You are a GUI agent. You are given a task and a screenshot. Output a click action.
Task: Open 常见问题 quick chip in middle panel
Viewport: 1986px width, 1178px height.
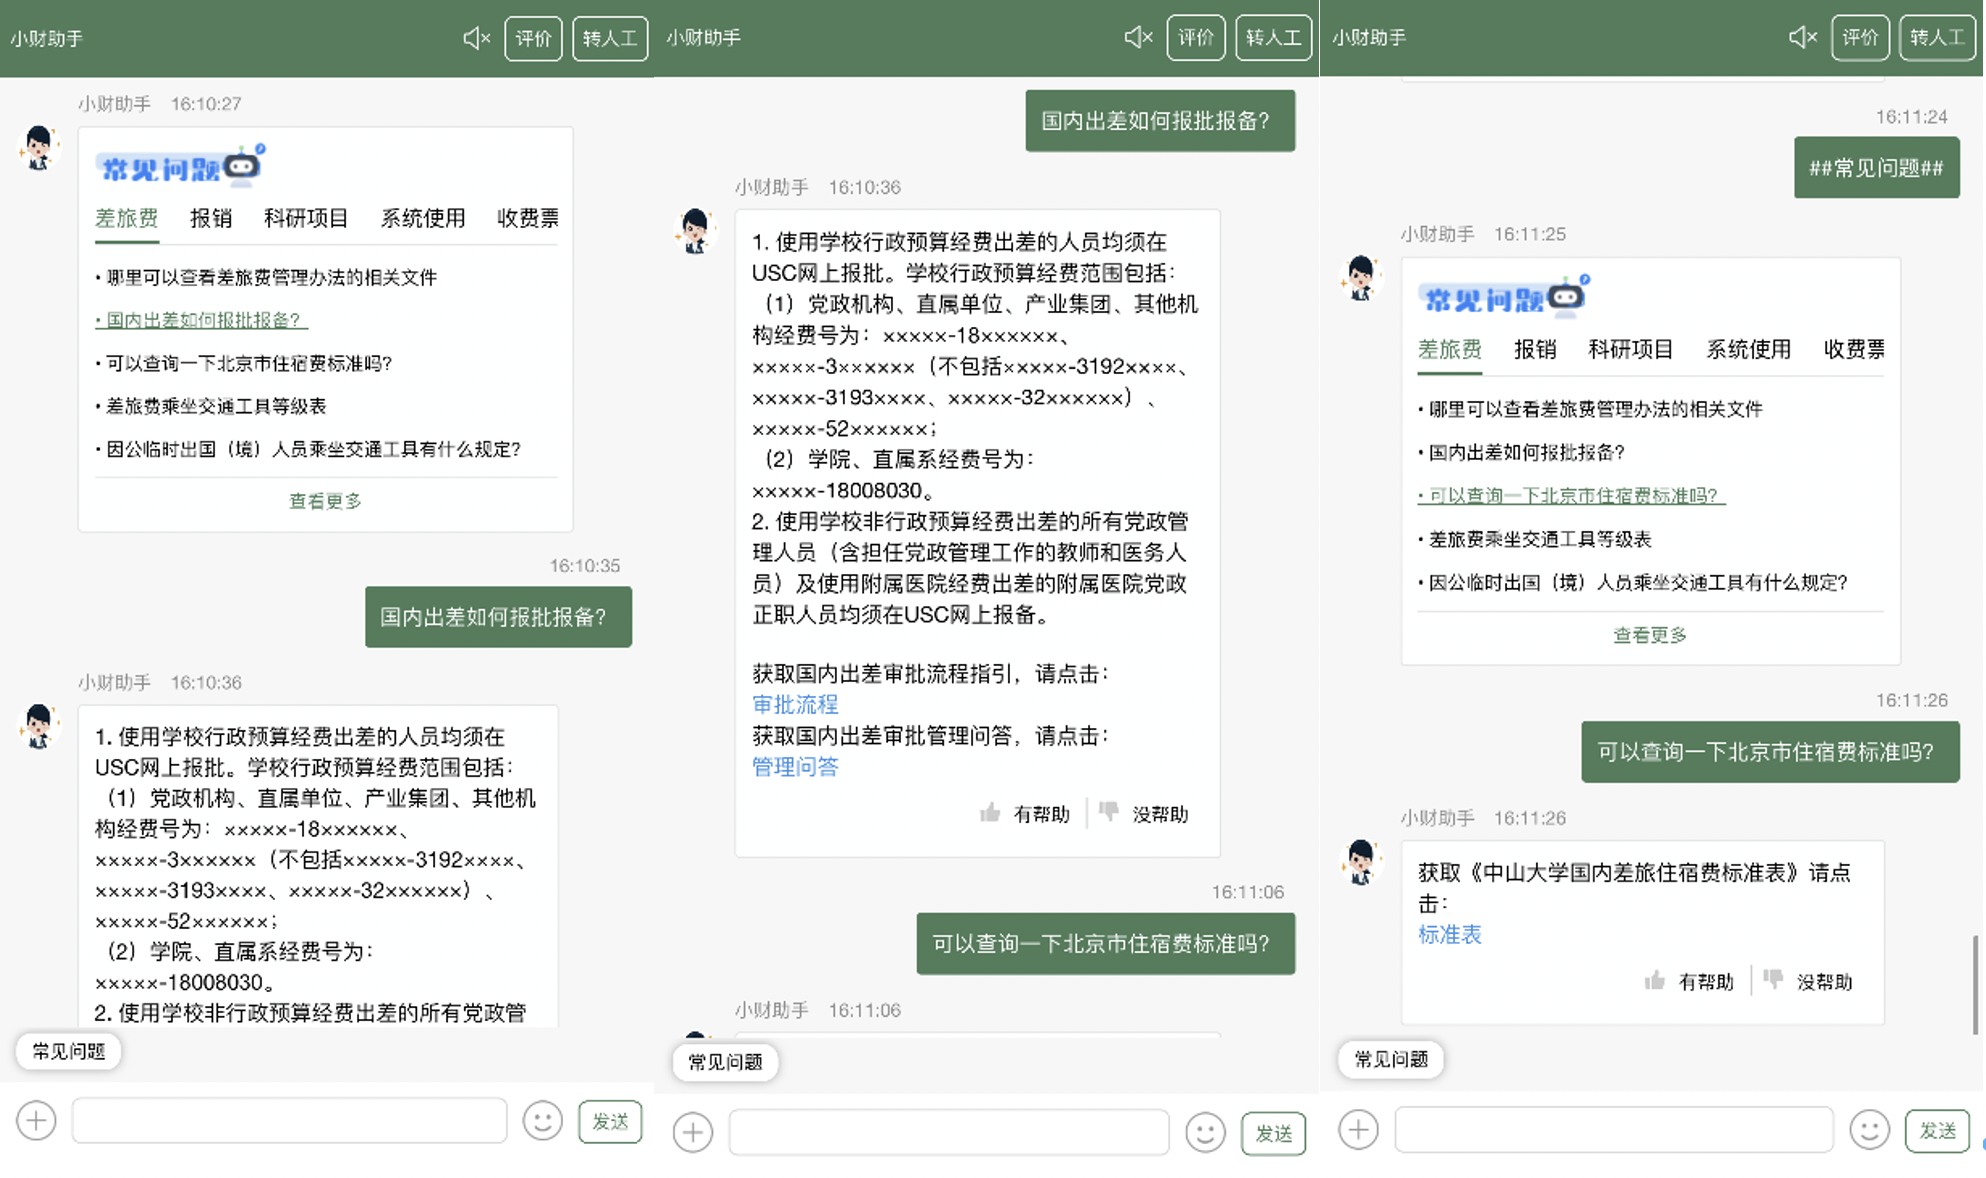[x=725, y=1062]
